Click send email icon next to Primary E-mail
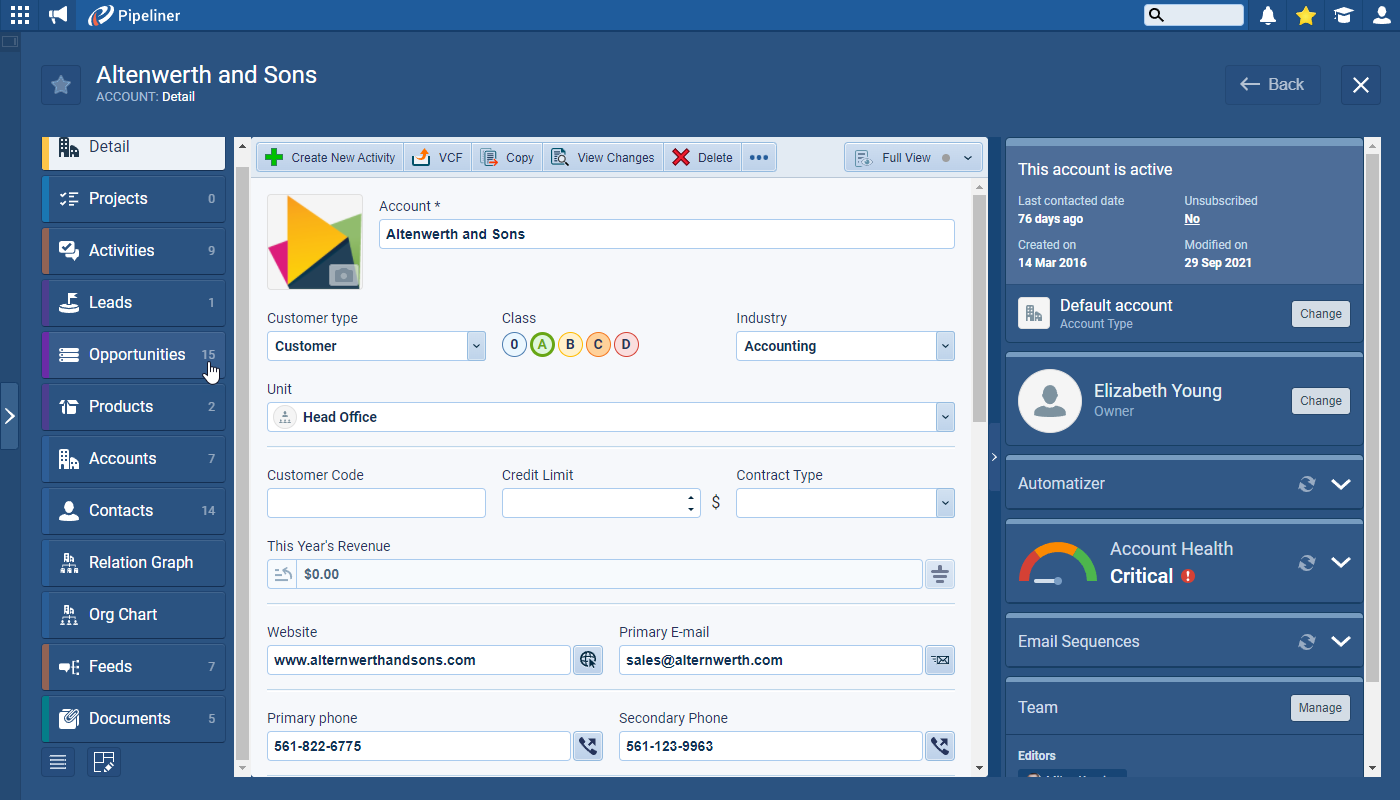 click(939, 660)
